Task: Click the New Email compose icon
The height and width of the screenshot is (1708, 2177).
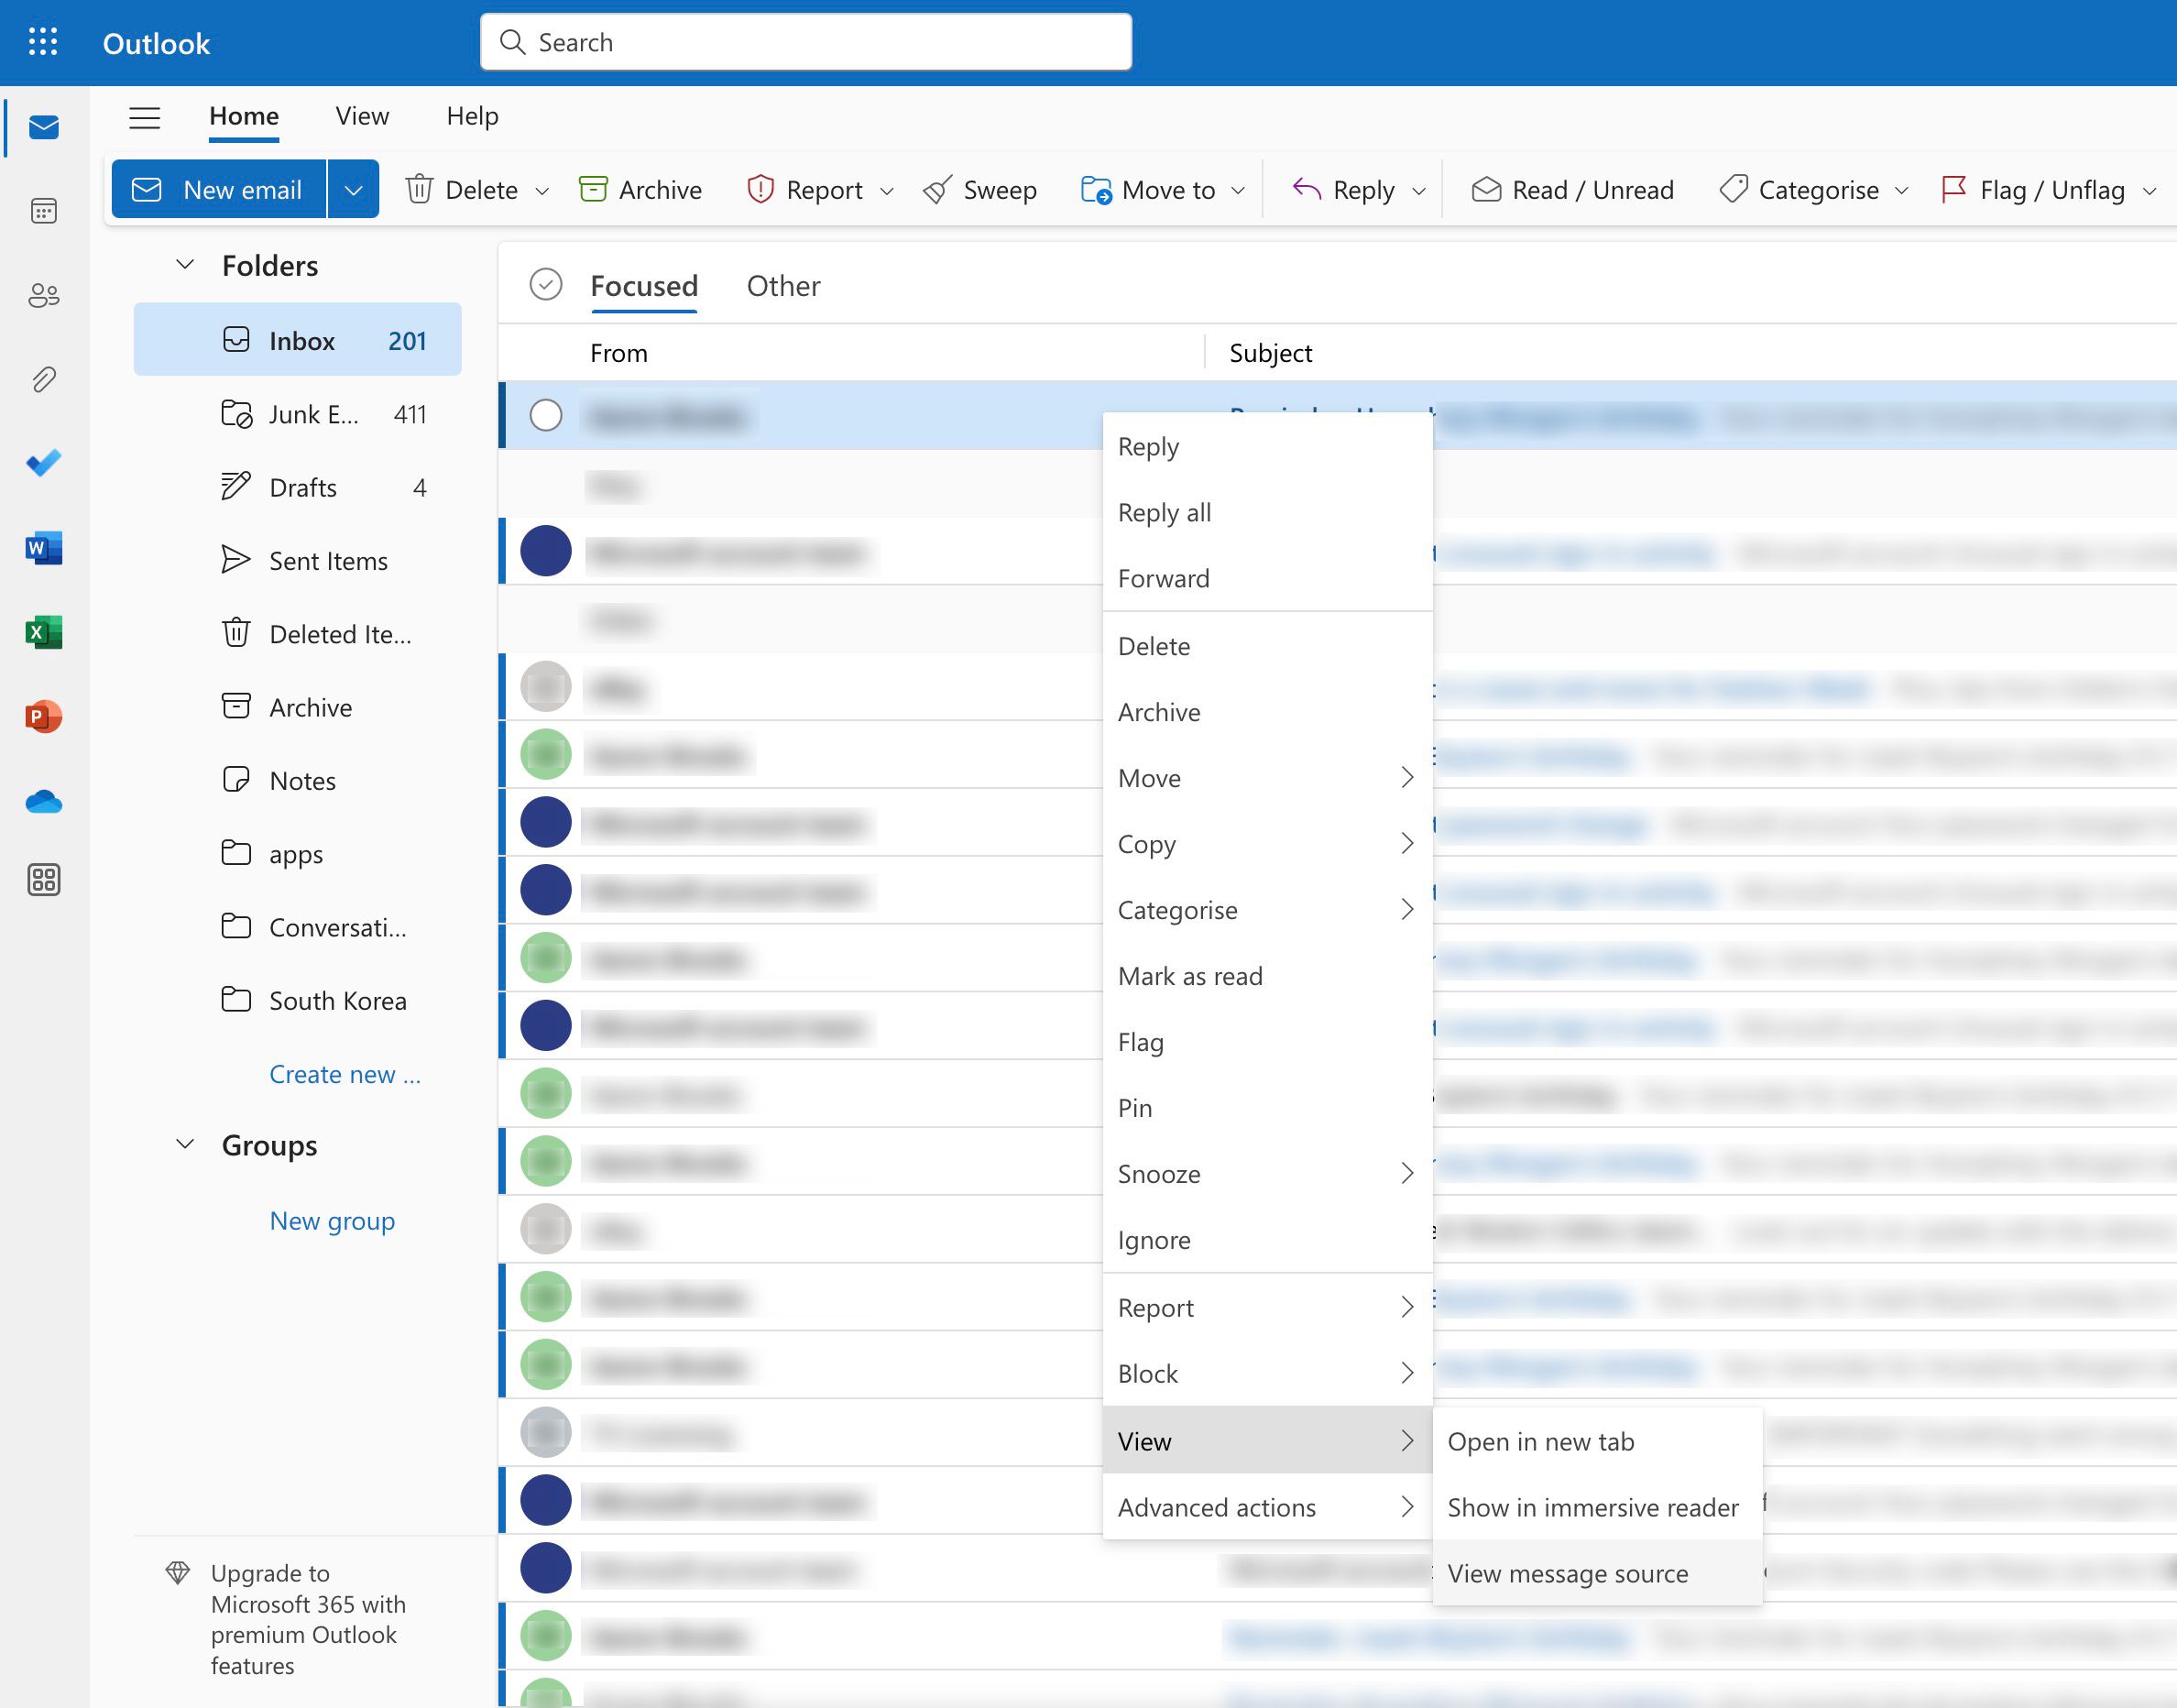Action: [150, 189]
